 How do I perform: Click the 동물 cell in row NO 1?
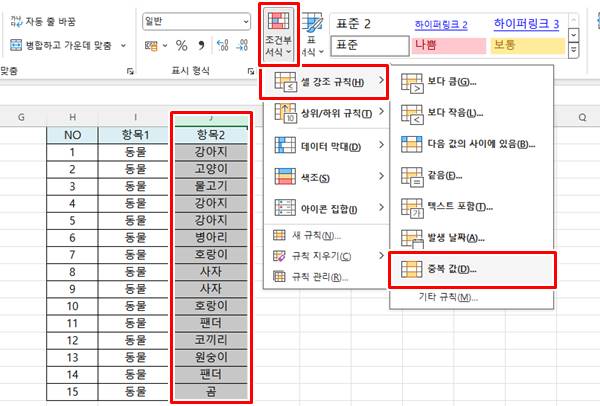pos(135,152)
